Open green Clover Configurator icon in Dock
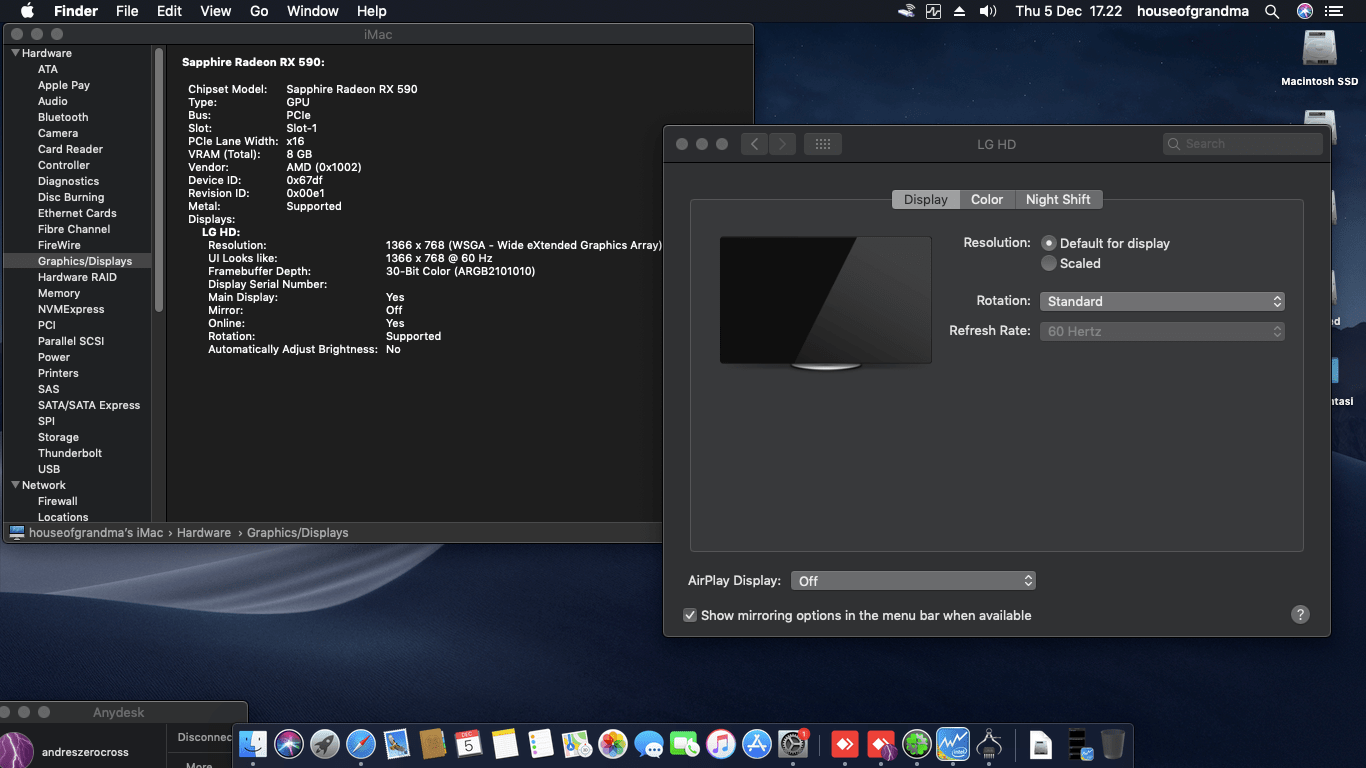The height and width of the screenshot is (768, 1366). click(917, 744)
